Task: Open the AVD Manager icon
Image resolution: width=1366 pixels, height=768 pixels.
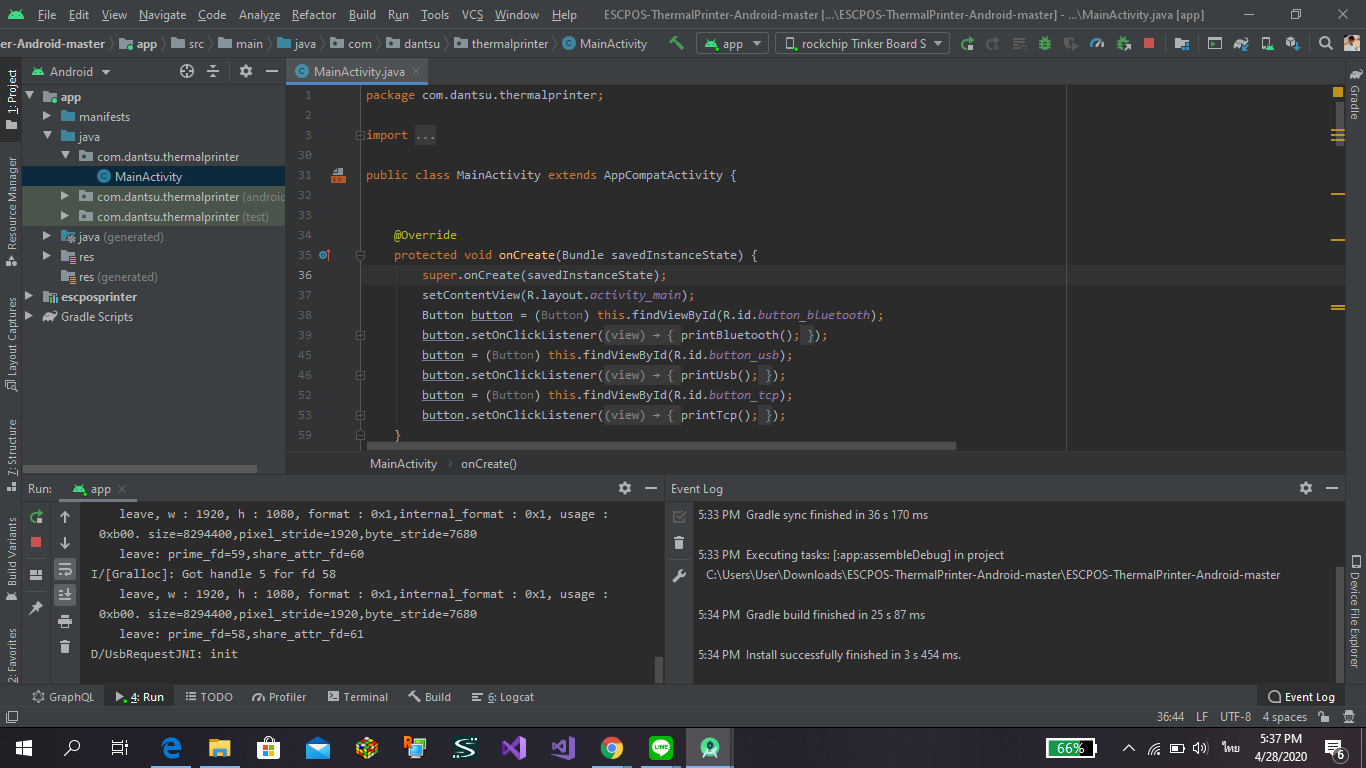Action: click(x=1267, y=43)
